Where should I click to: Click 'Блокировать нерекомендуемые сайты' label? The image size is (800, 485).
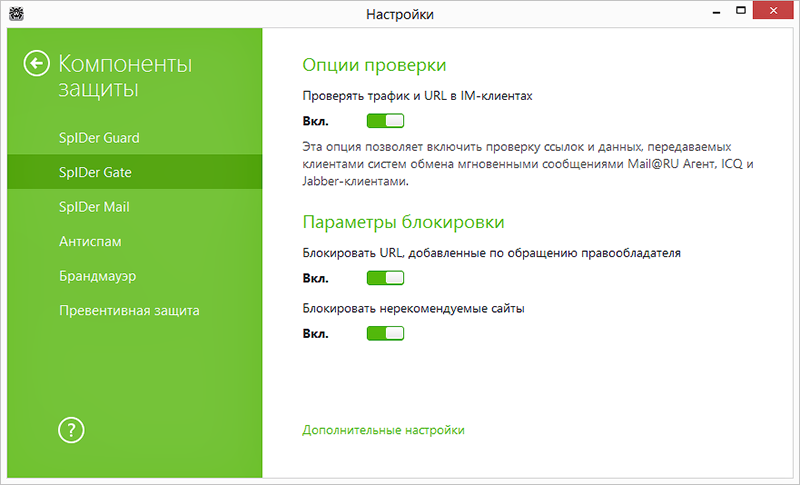413,308
